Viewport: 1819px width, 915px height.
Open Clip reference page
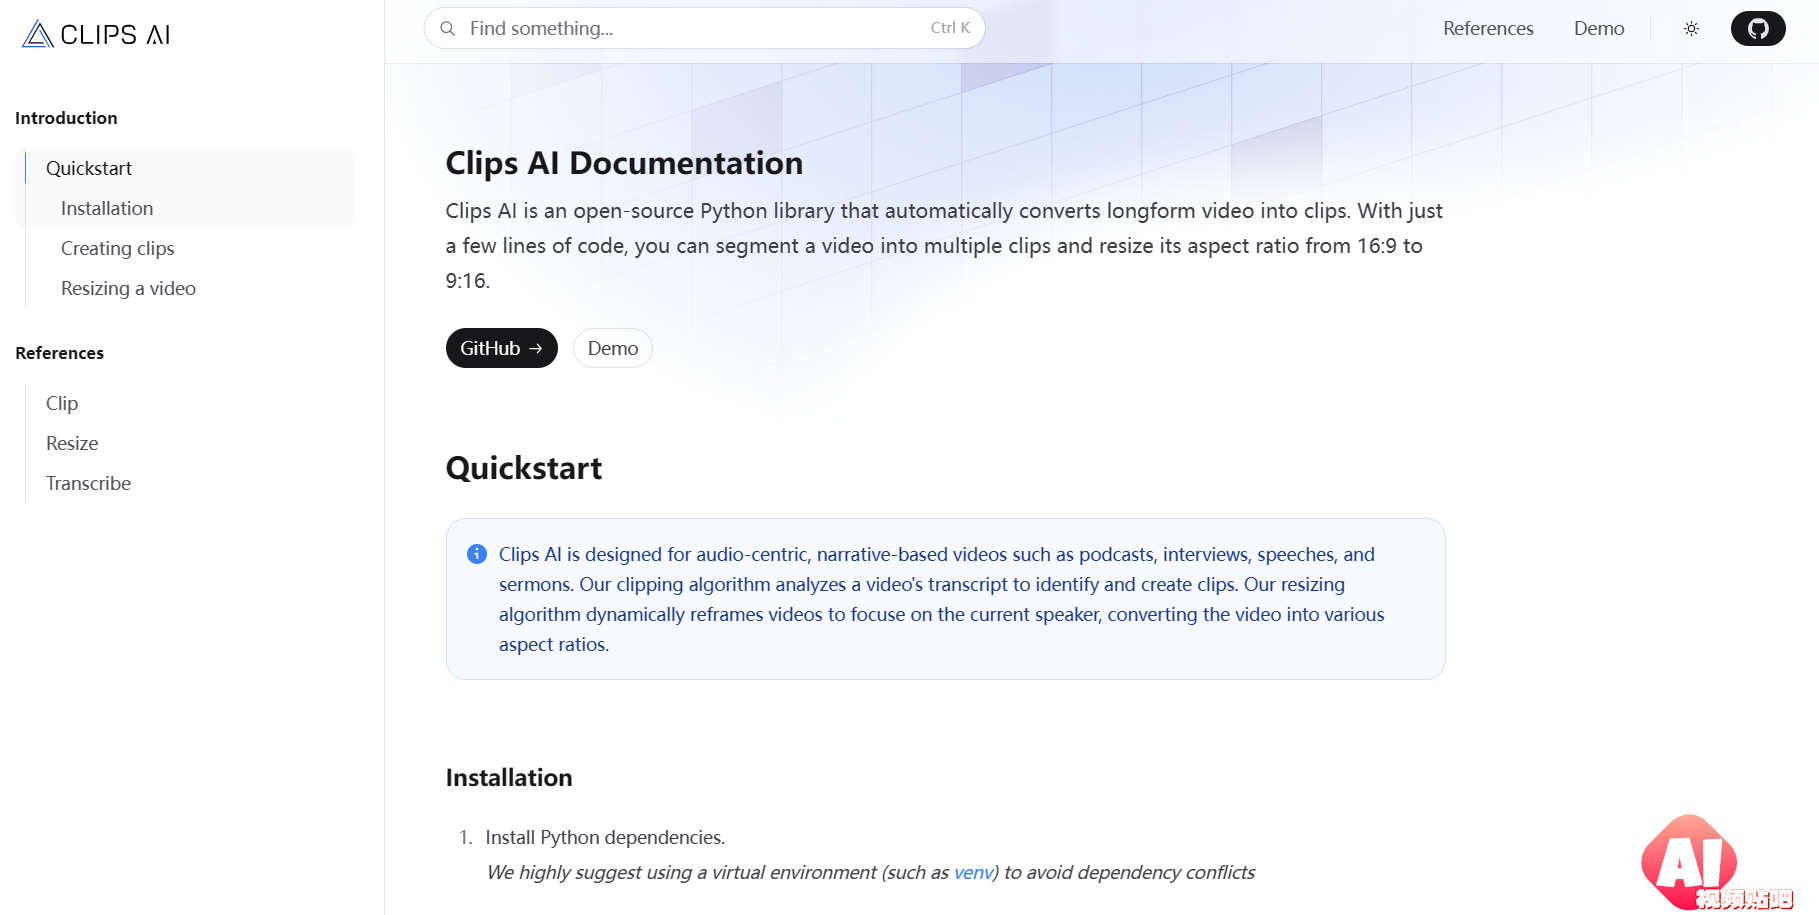point(62,403)
